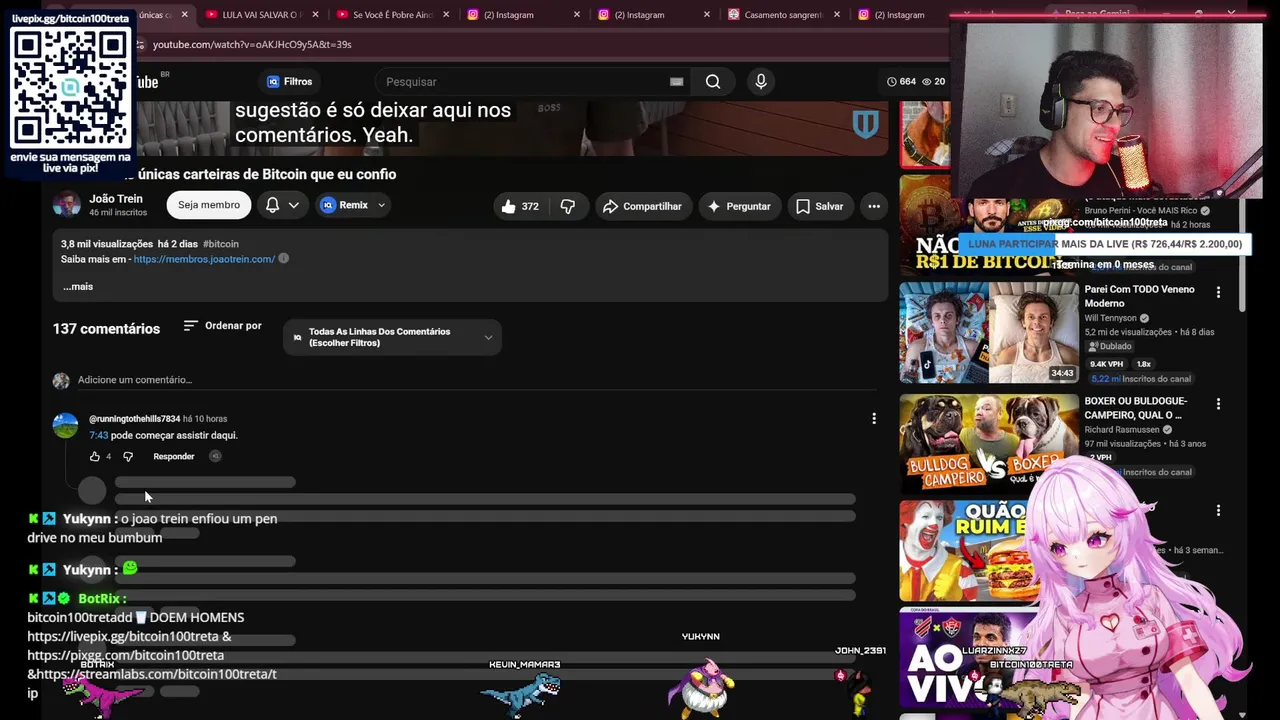The width and height of the screenshot is (1280, 720).
Task: Click the browser address bar URL
Action: [252, 45]
